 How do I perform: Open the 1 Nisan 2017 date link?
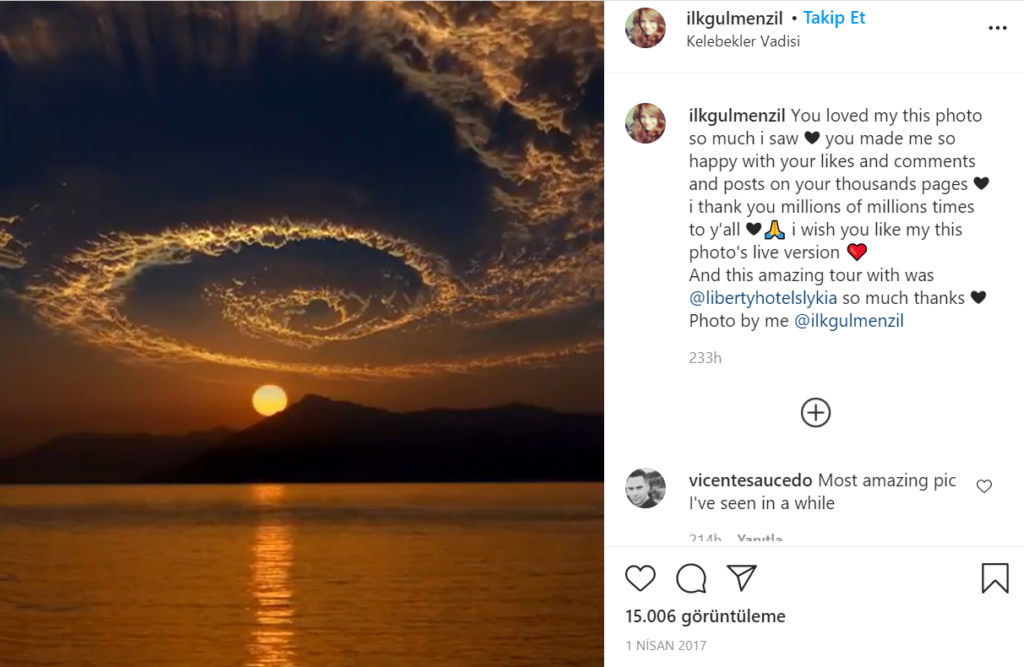click(666, 646)
